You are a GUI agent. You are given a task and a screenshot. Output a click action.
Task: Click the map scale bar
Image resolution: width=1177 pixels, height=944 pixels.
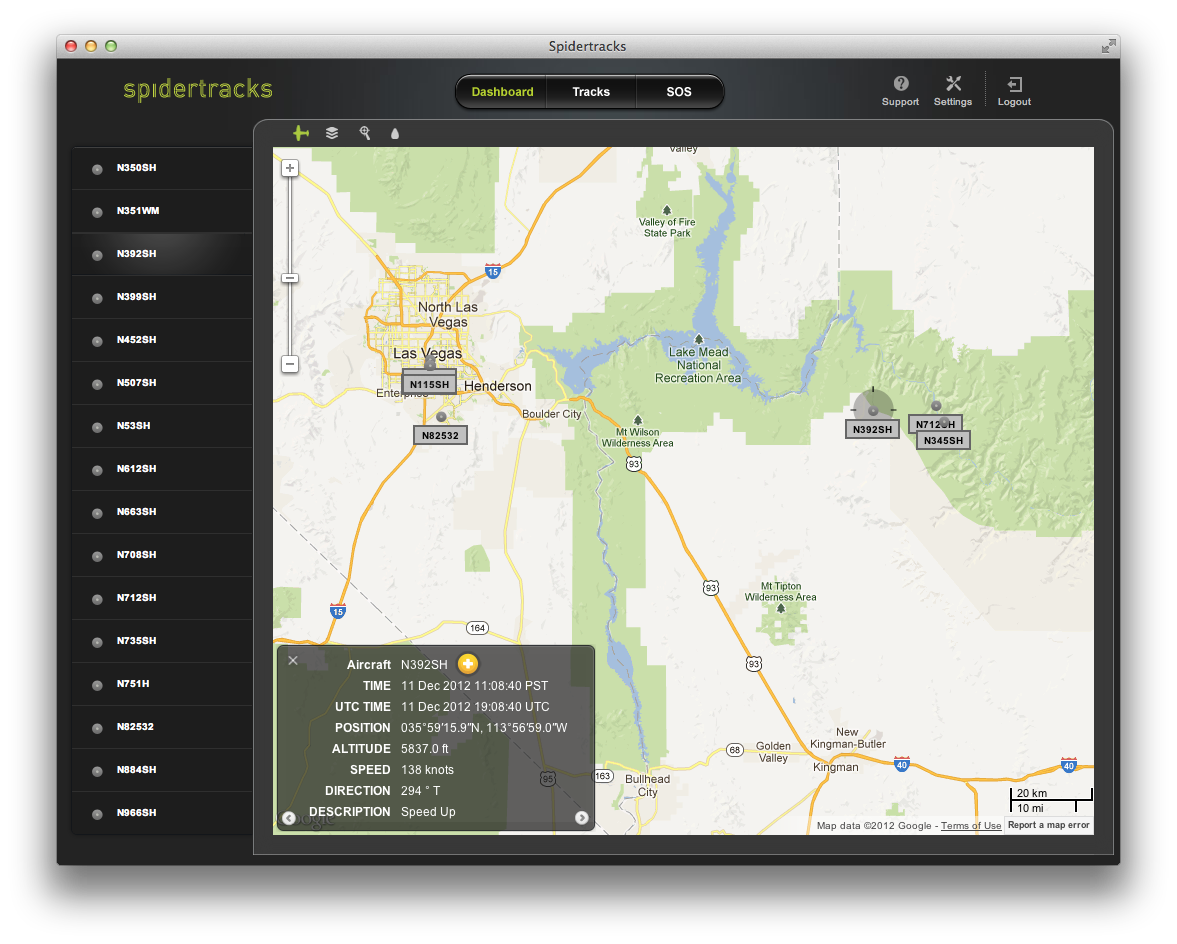click(x=1050, y=801)
